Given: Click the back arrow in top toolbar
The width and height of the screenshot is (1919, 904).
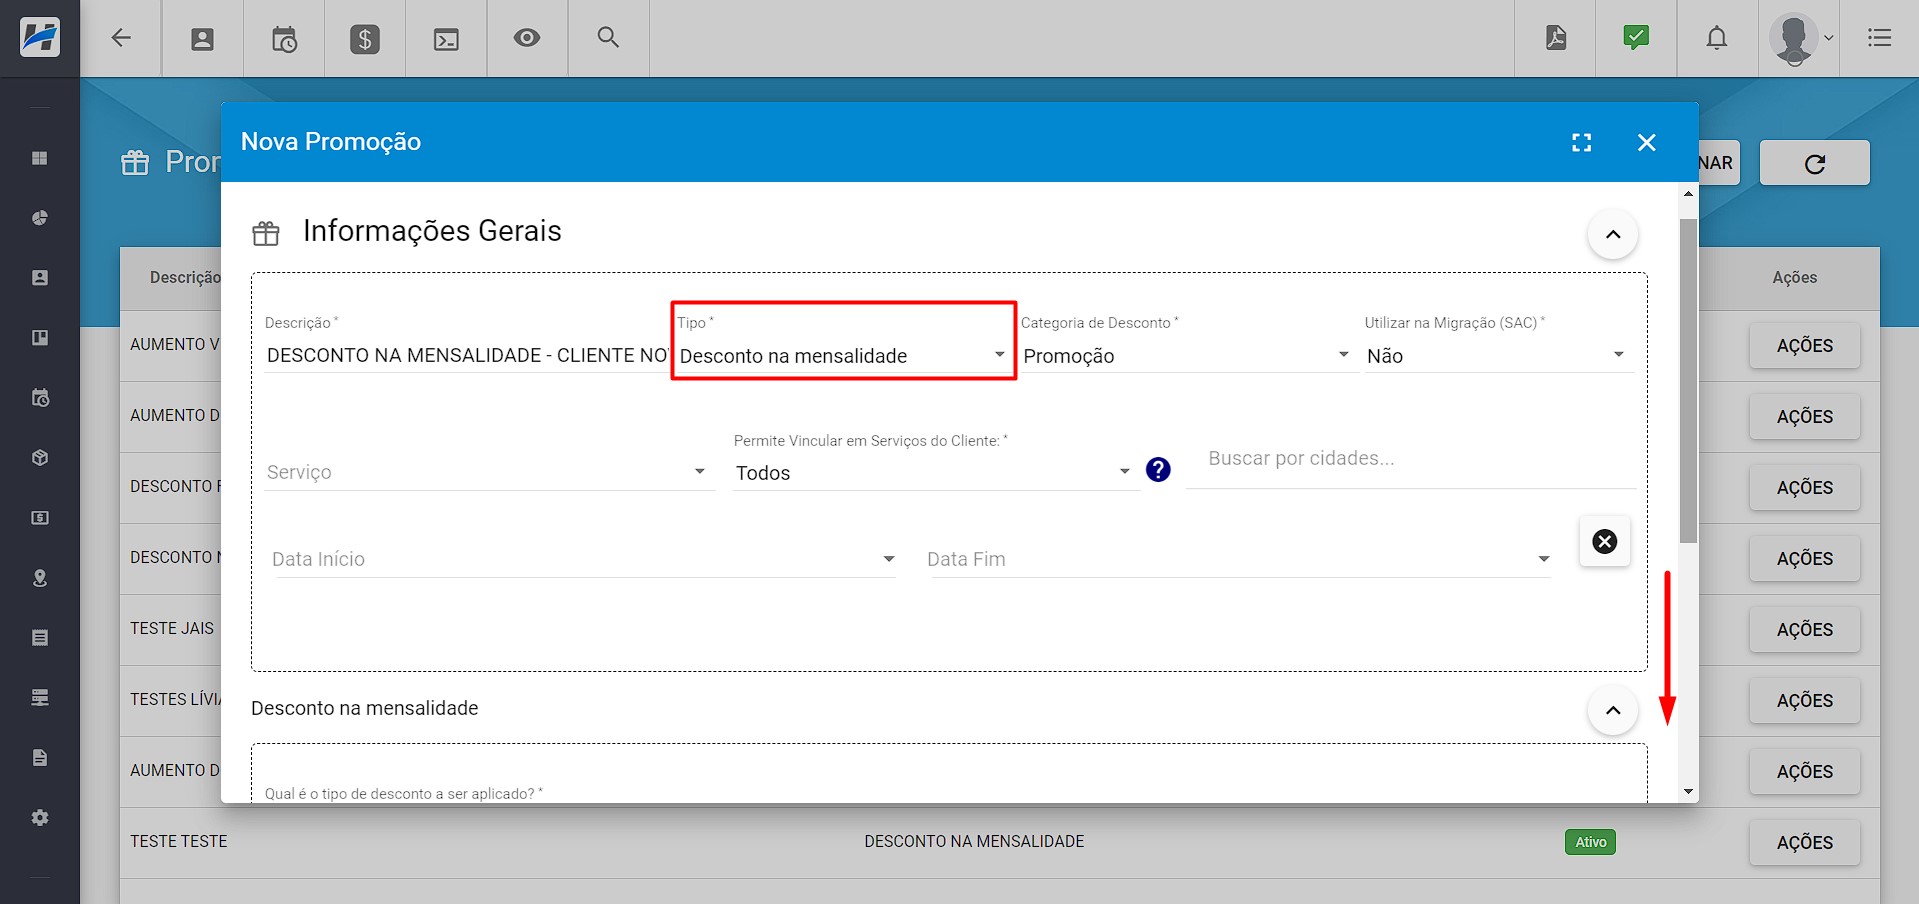Looking at the screenshot, I should [121, 38].
